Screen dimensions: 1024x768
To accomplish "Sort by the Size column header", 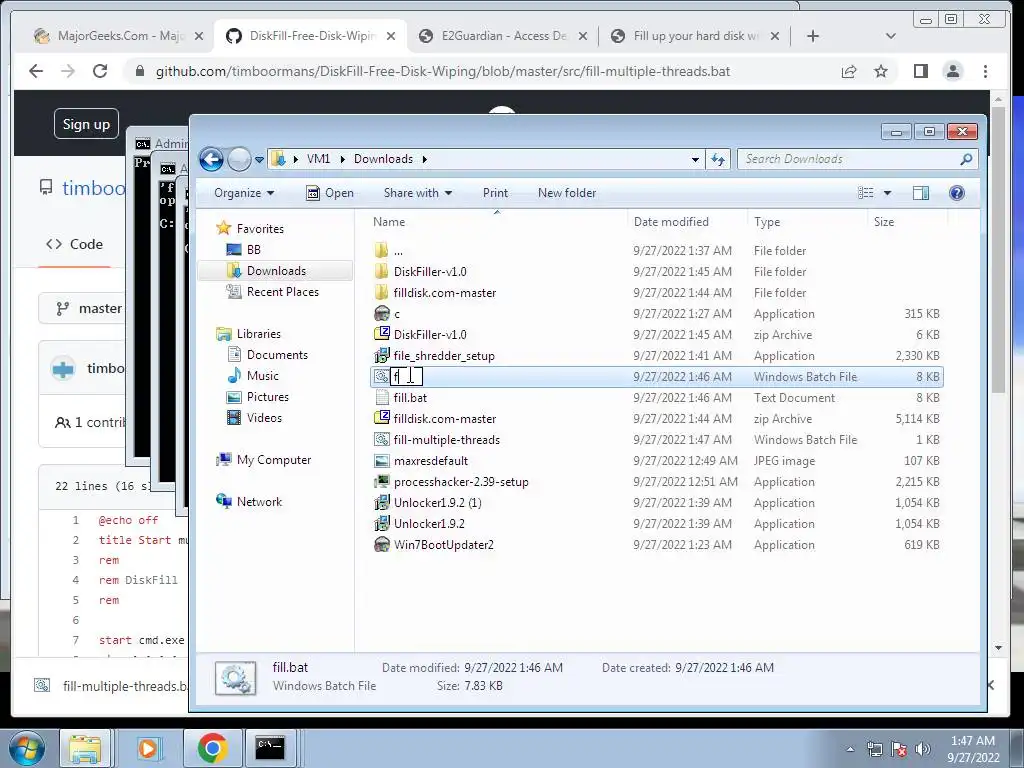I will tap(884, 222).
